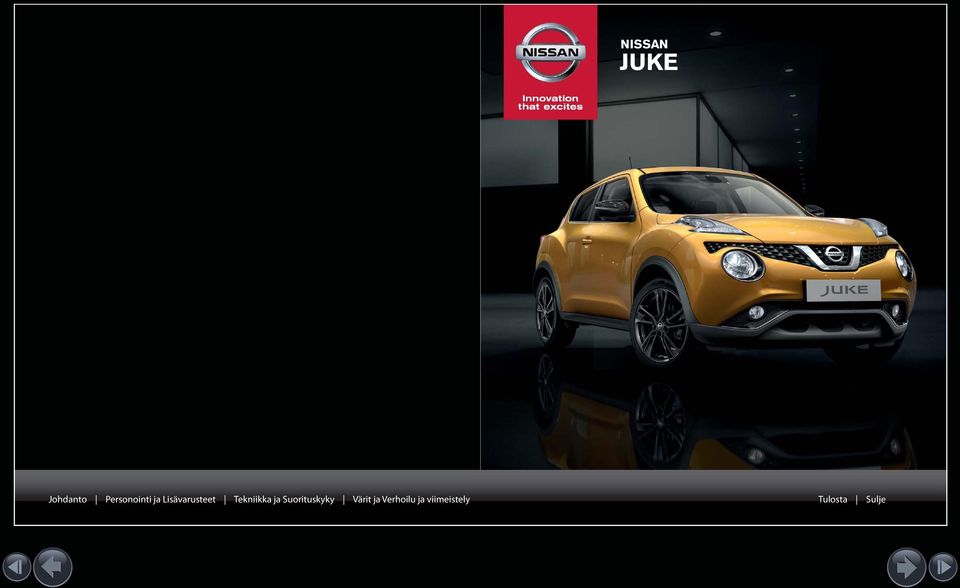The image size is (960, 588).
Task: Open Personointi ja Lisävarusteet section
Action: point(160,500)
